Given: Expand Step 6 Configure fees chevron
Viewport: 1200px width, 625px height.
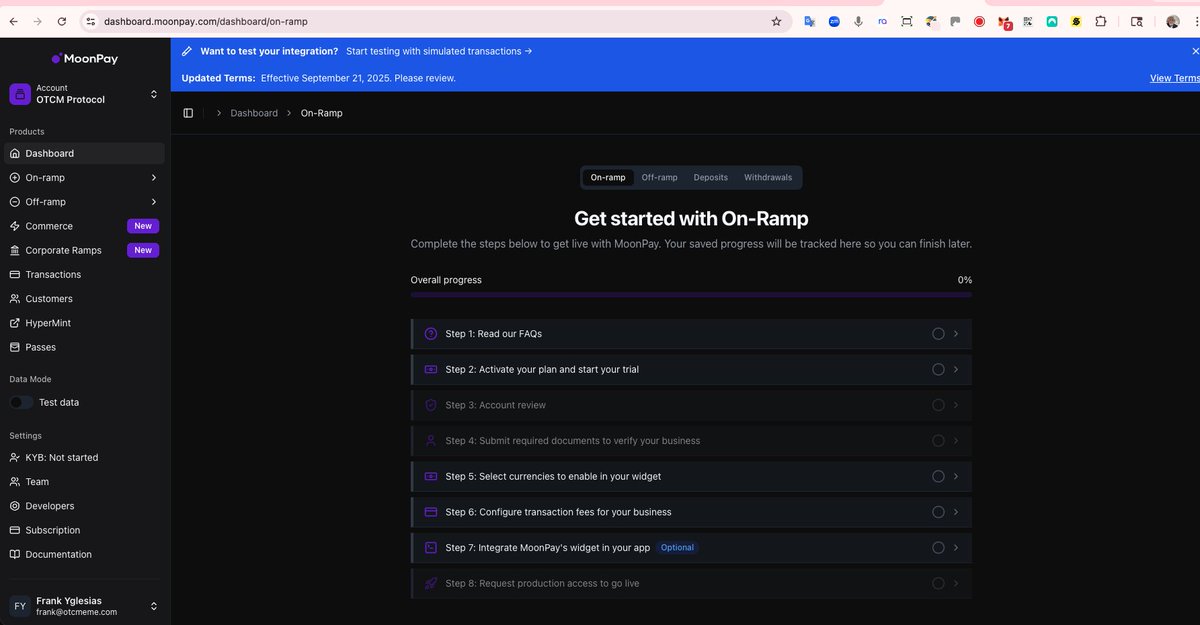Looking at the screenshot, I should 956,512.
